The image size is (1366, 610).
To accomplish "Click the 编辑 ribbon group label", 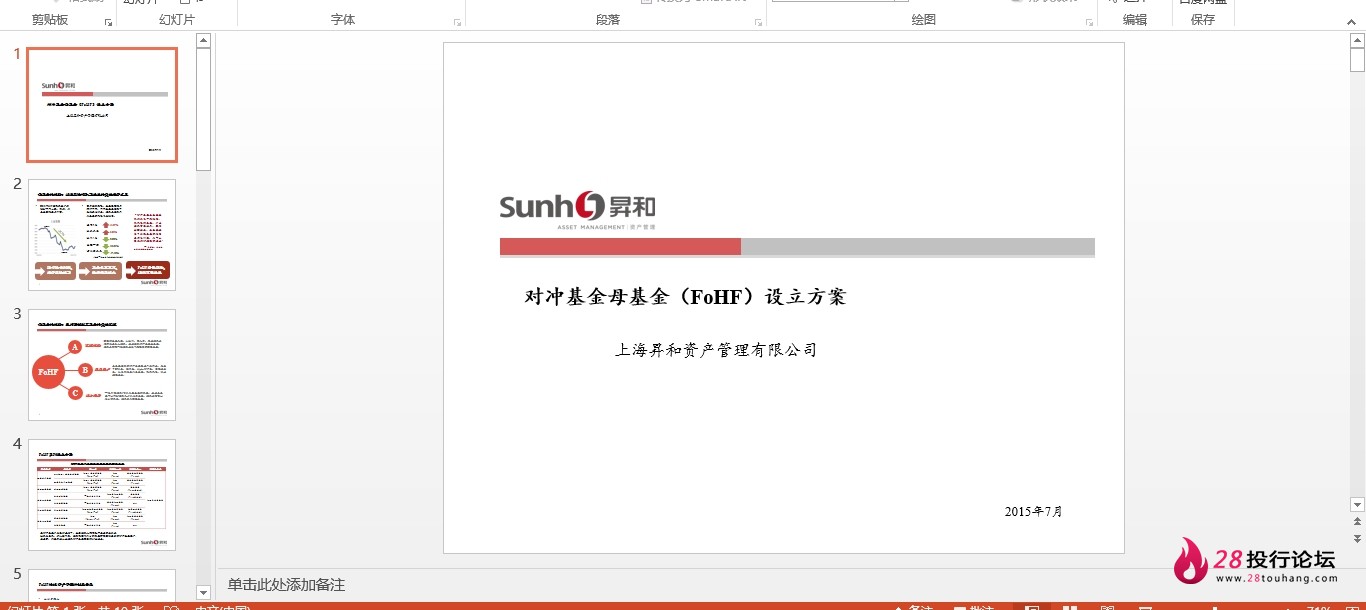I will (1135, 20).
